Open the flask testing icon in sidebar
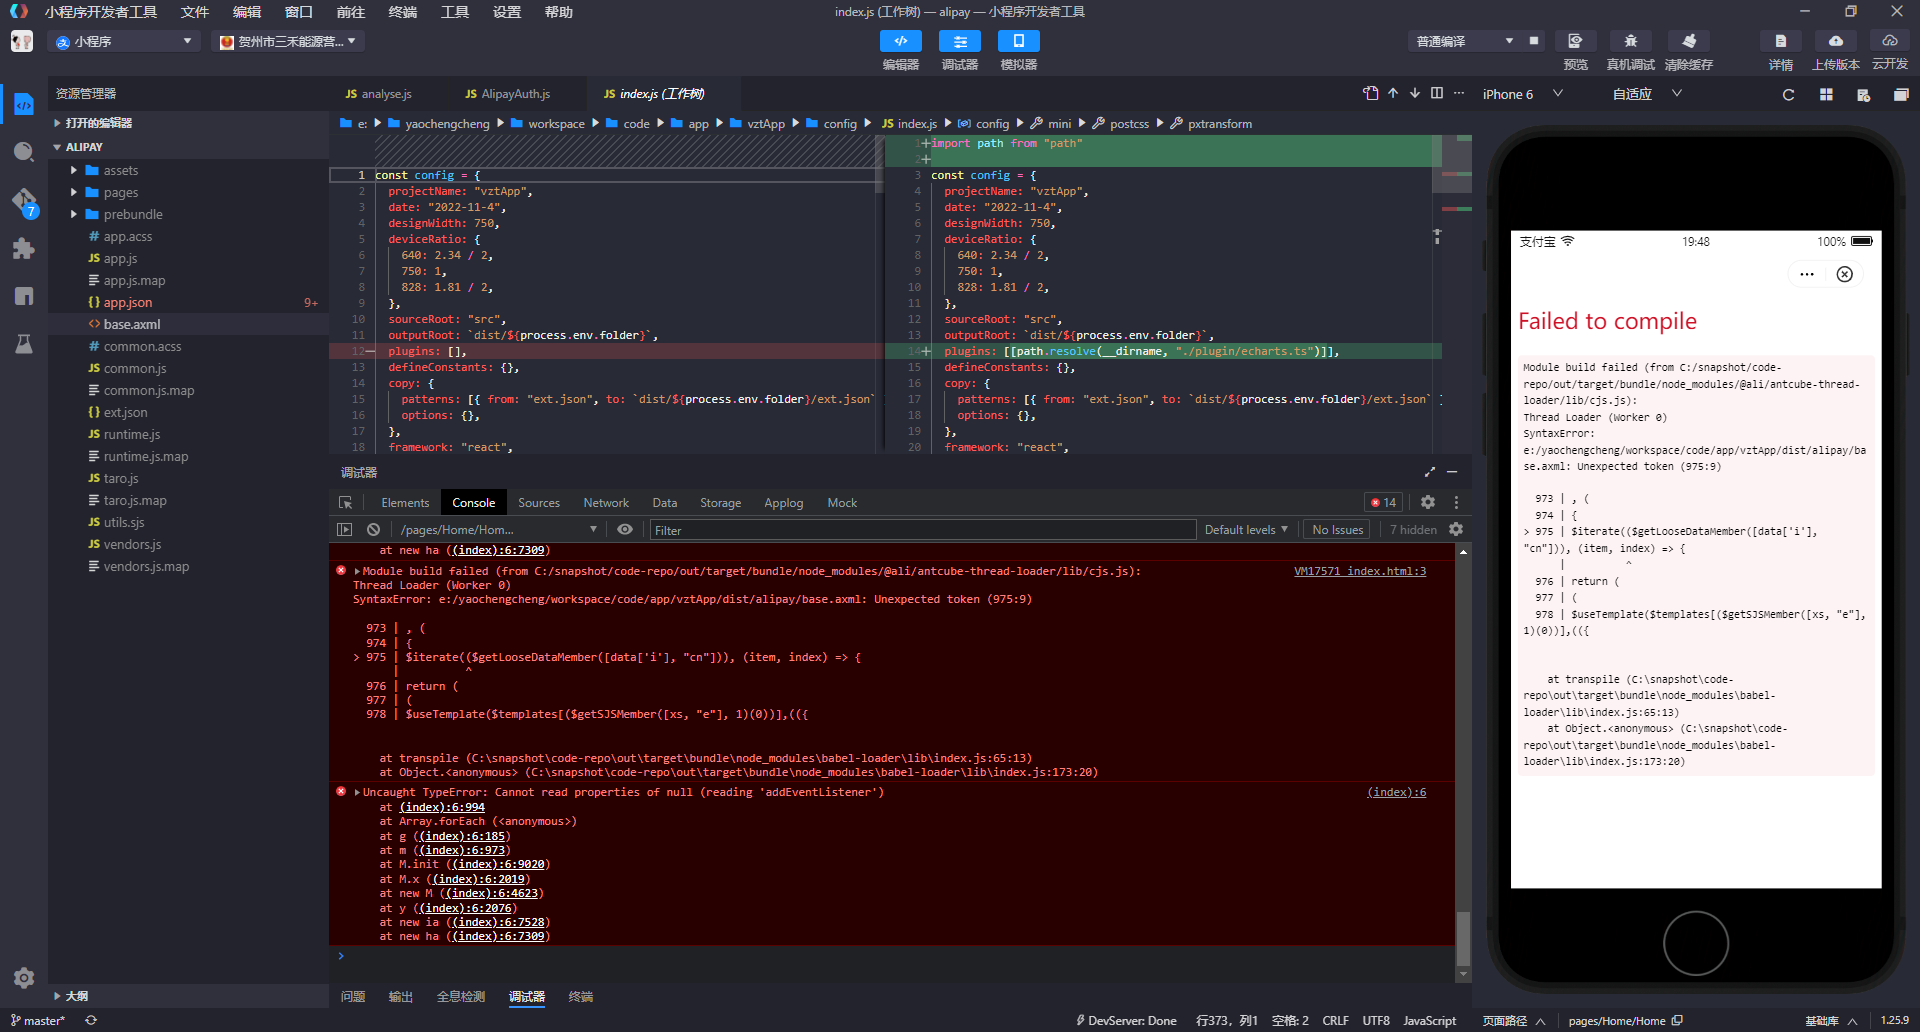1920x1032 pixels. coord(24,344)
